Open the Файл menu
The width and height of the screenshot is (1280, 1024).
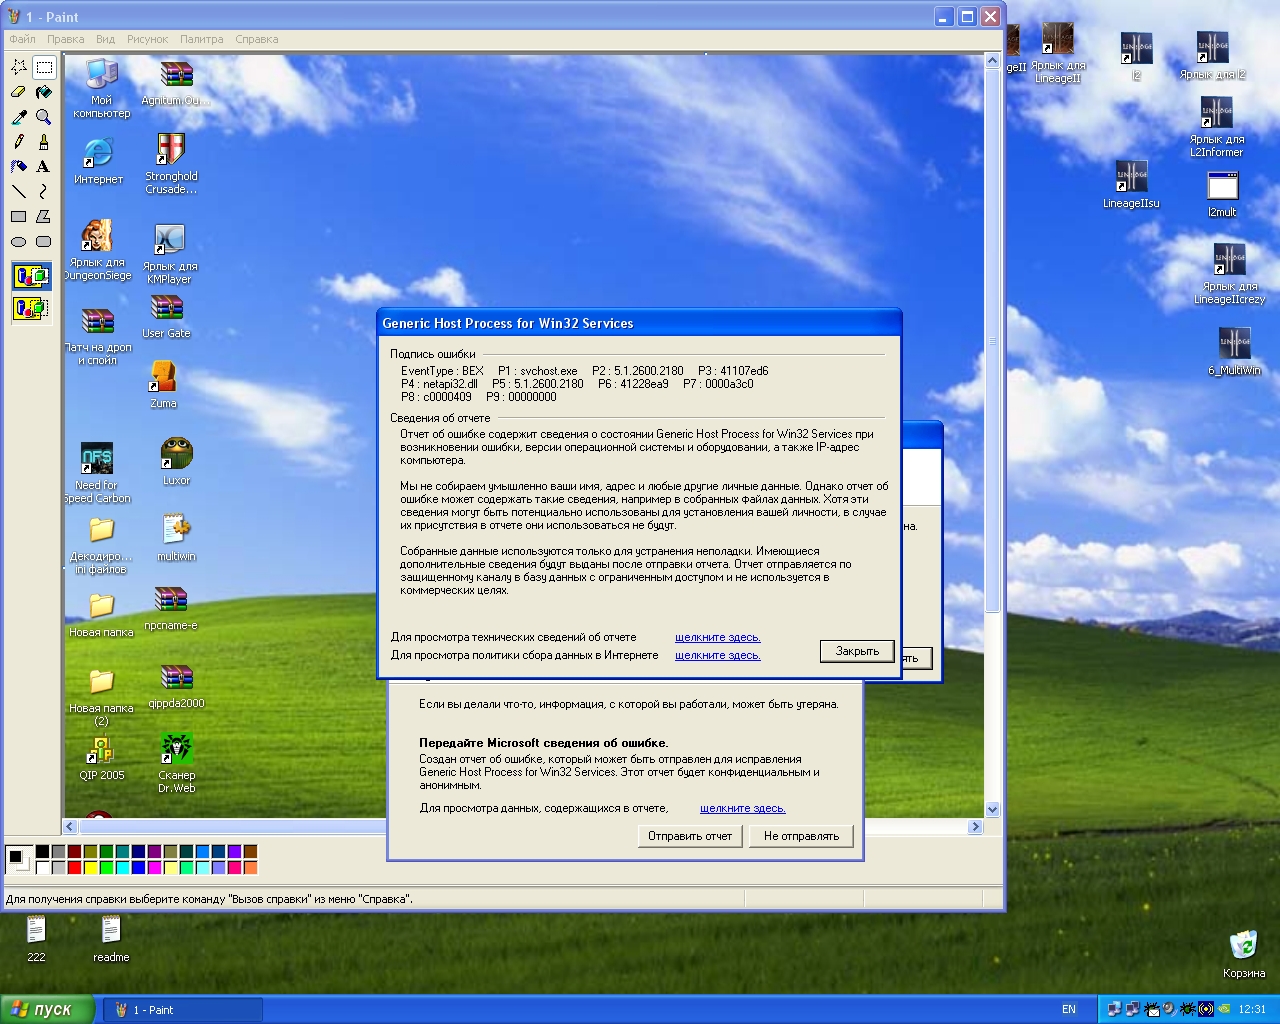point(22,39)
